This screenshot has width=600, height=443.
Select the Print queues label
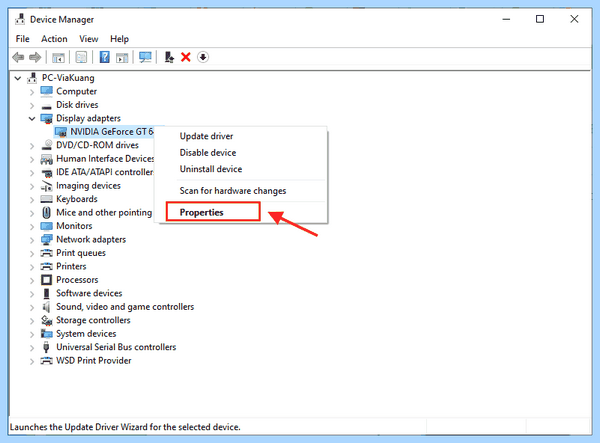click(81, 253)
